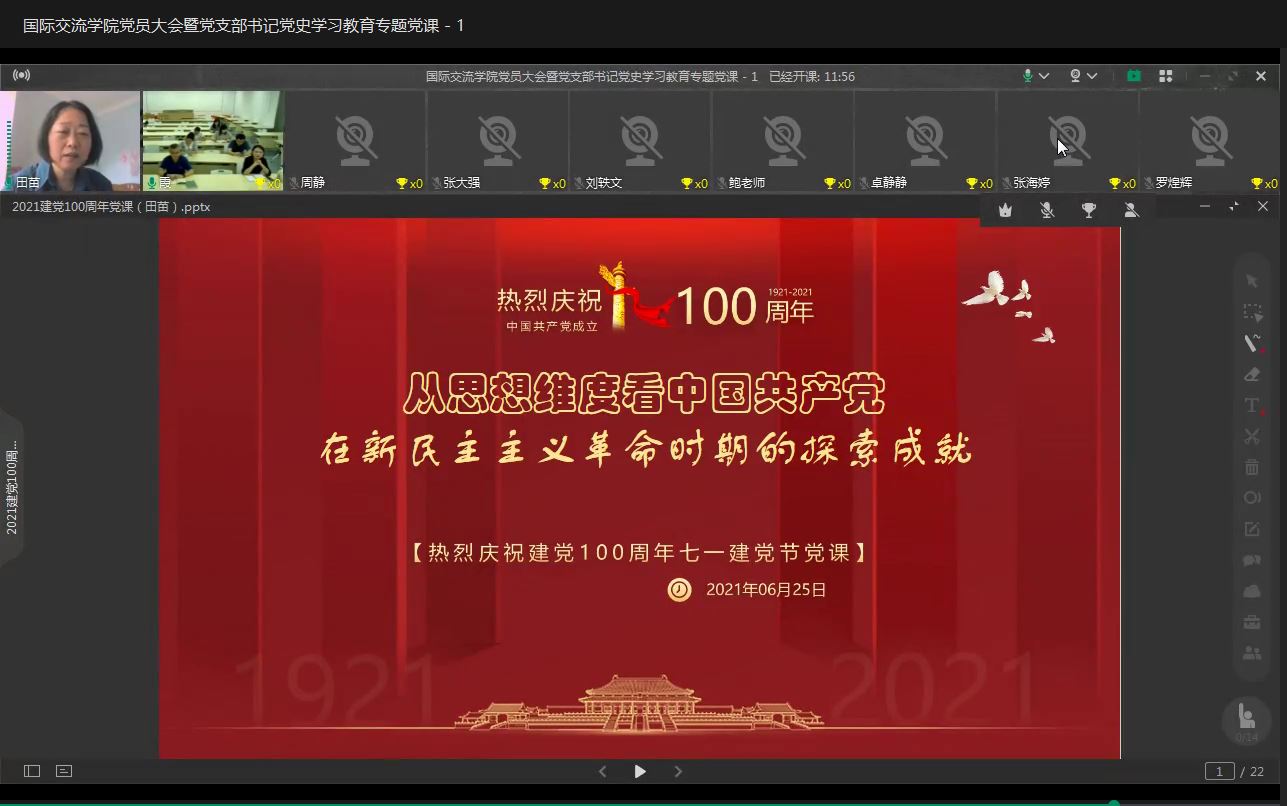Select the pen drawing tool

click(1251, 343)
